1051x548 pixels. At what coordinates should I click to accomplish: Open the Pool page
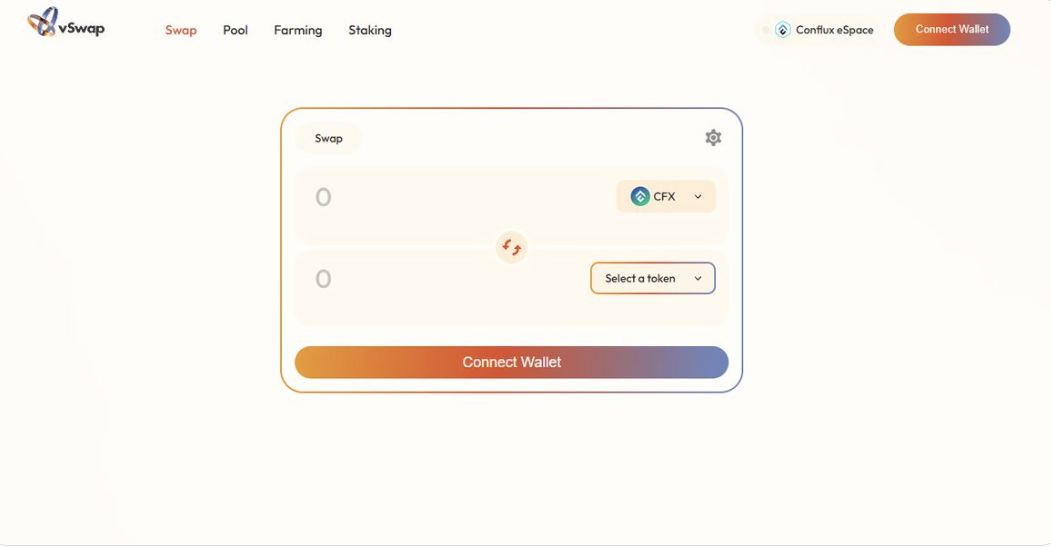(x=235, y=30)
